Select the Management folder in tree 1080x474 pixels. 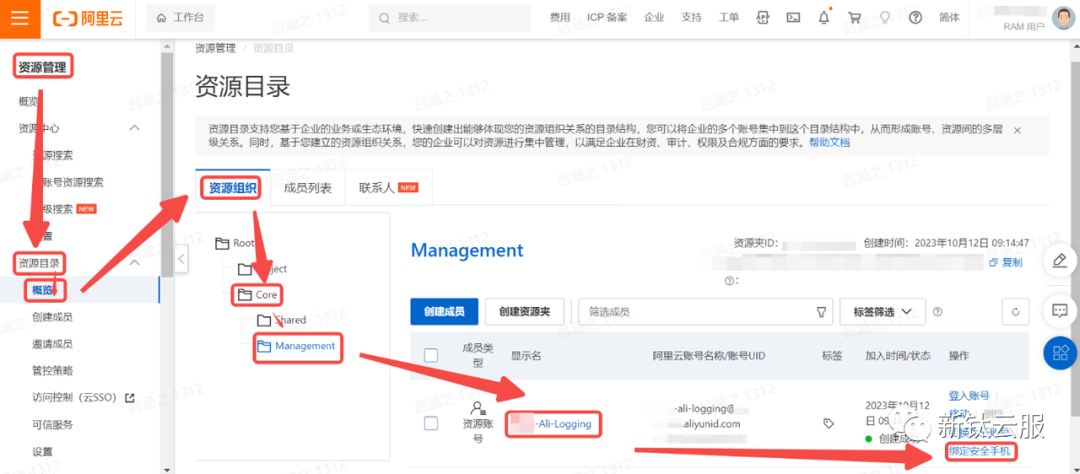[x=297, y=346]
